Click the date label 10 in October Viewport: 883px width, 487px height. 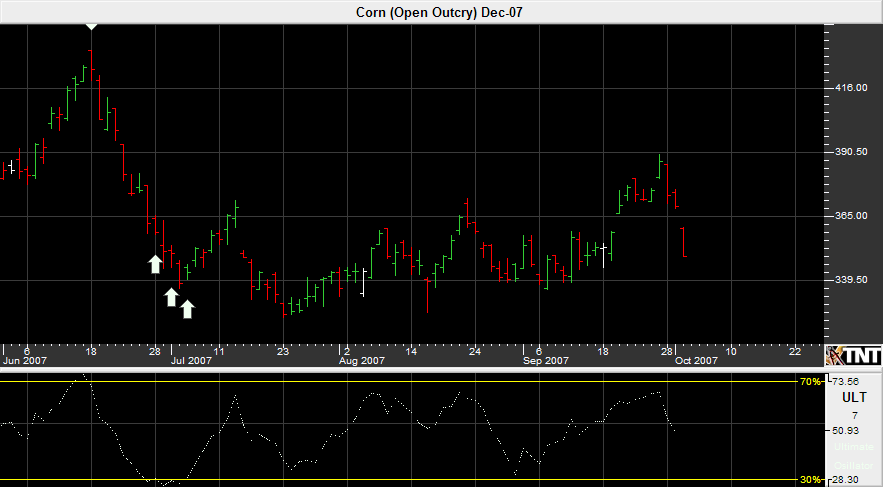pos(731,351)
